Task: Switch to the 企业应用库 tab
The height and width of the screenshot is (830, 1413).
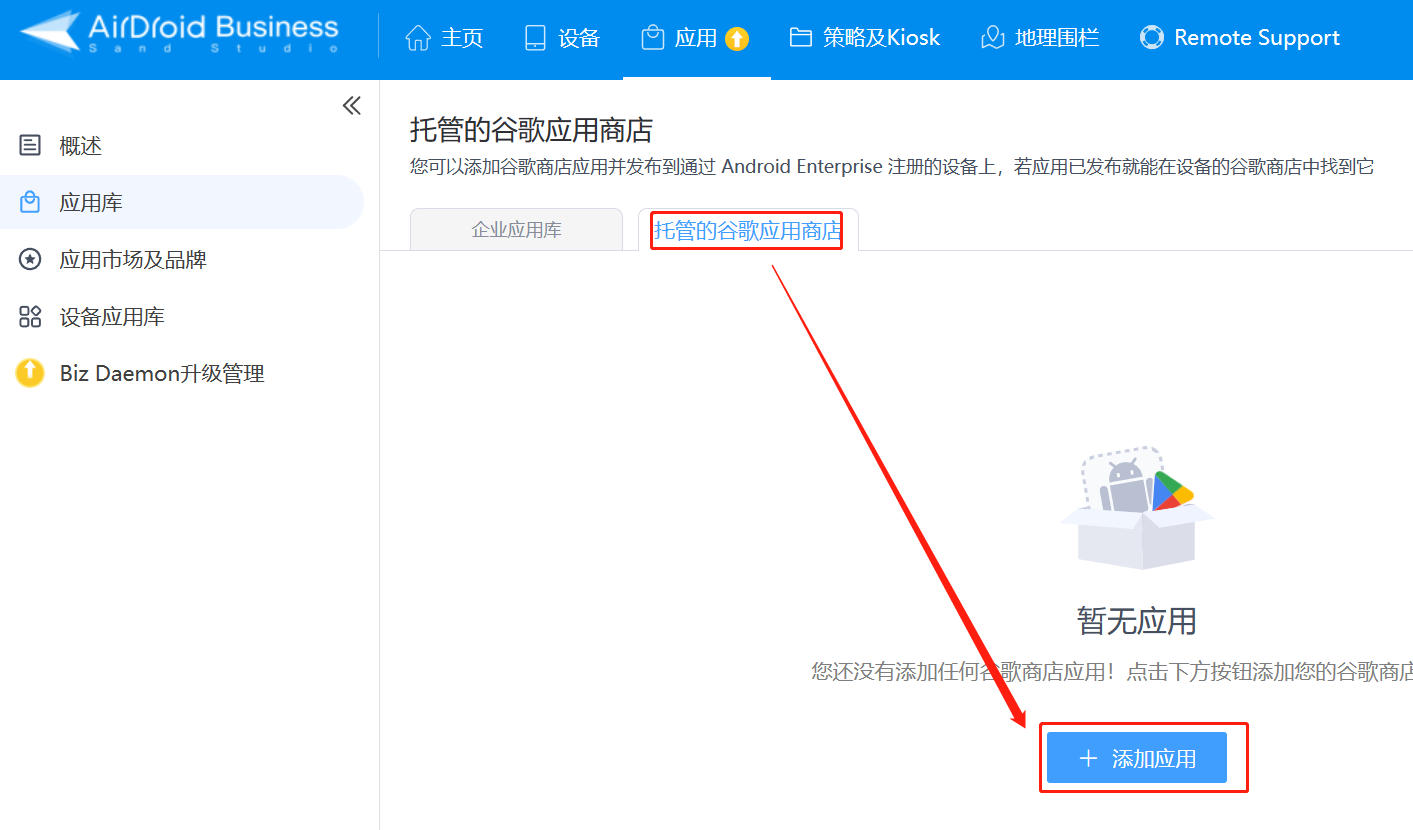Action: [x=516, y=230]
